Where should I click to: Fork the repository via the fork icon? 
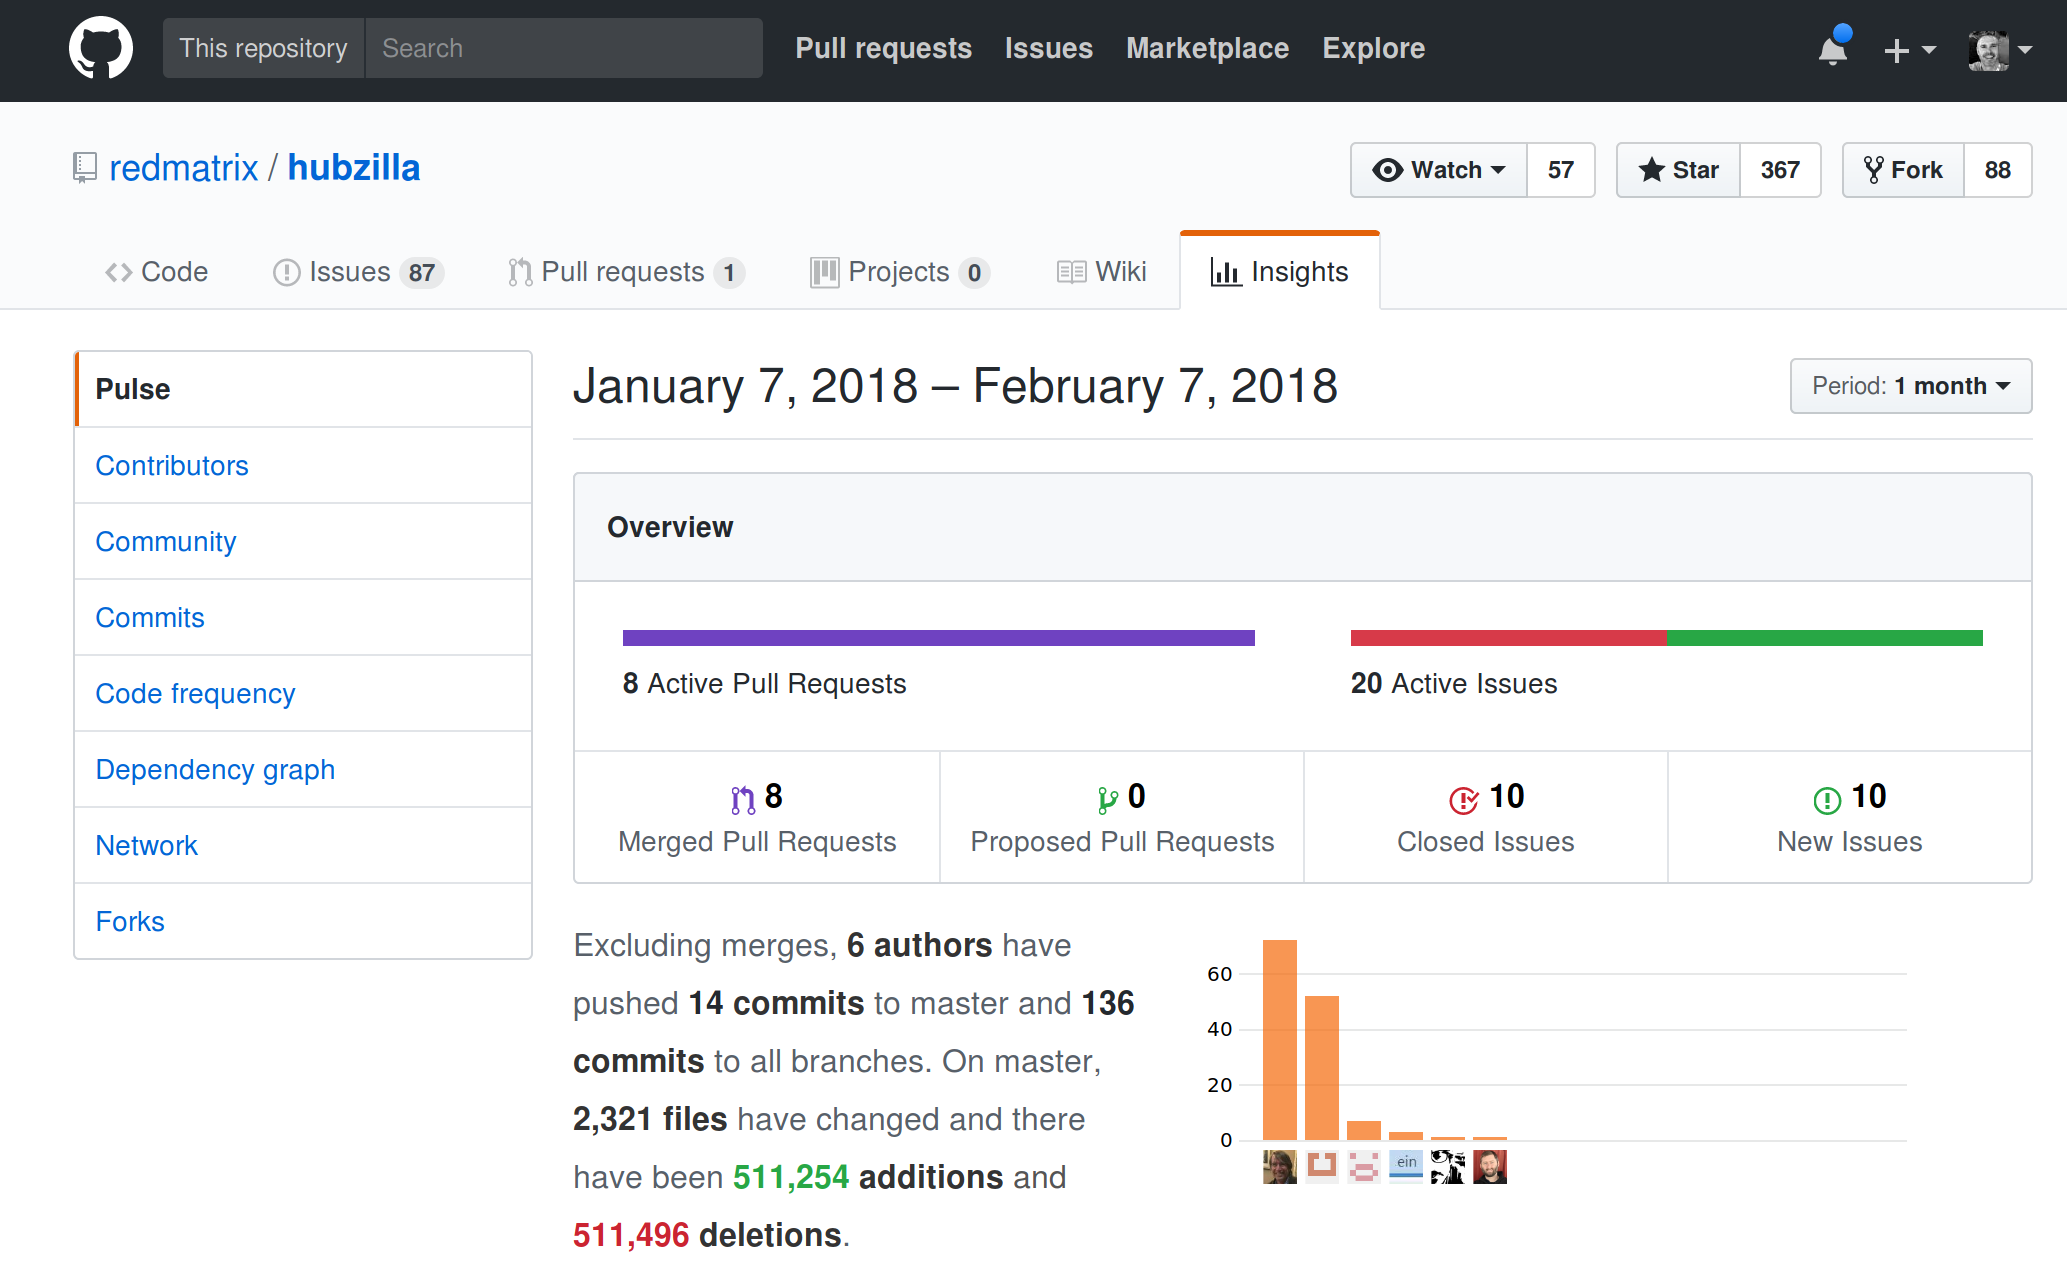coord(1874,170)
